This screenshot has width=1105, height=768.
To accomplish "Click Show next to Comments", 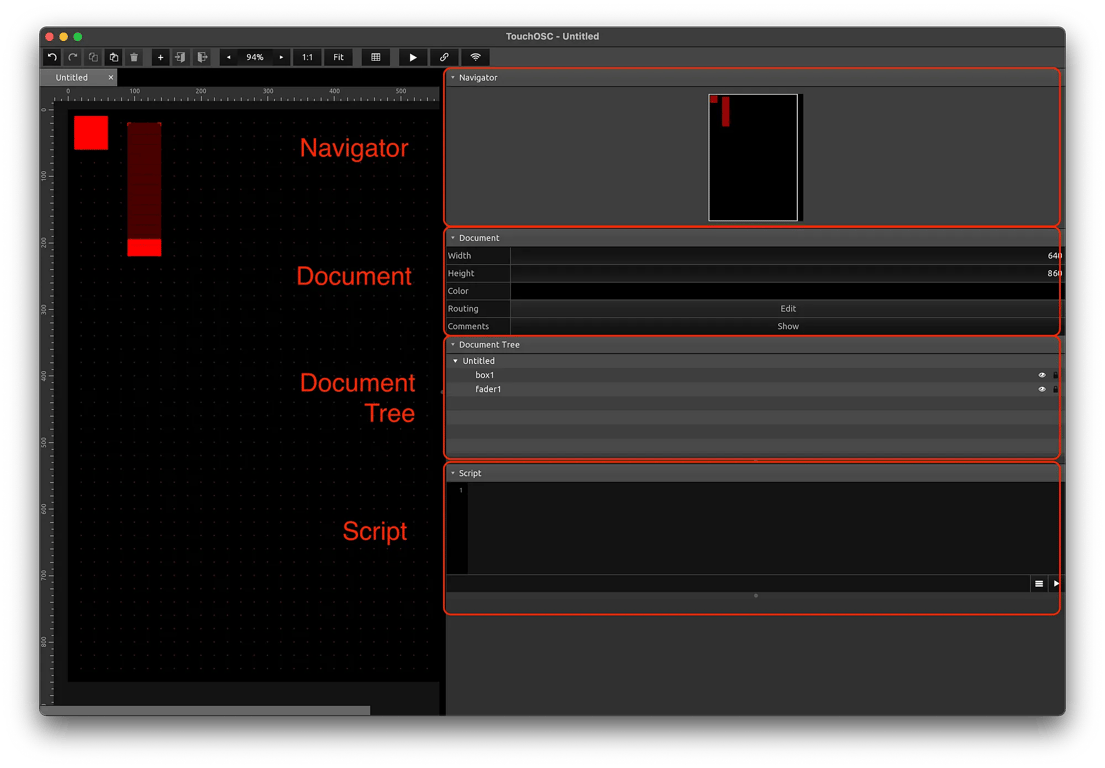I will [x=788, y=326].
